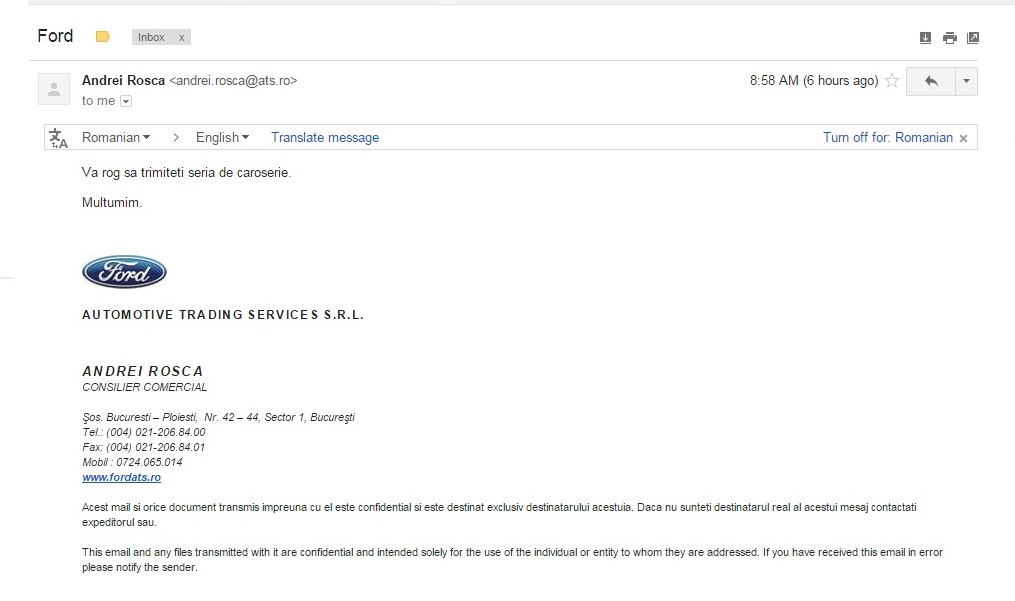The image size is (1015, 601).
Task: Click the Translate message link
Action: click(x=325, y=137)
